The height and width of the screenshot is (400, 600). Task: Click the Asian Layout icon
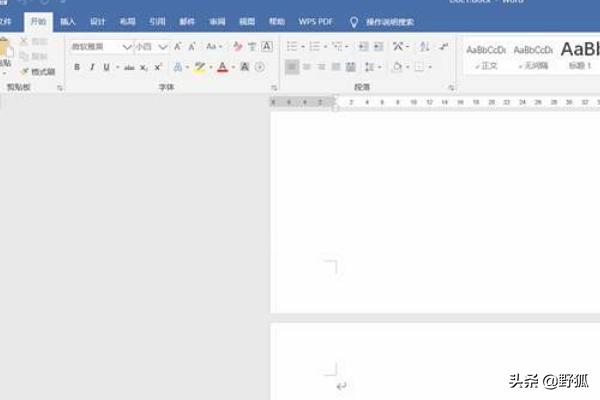398,47
